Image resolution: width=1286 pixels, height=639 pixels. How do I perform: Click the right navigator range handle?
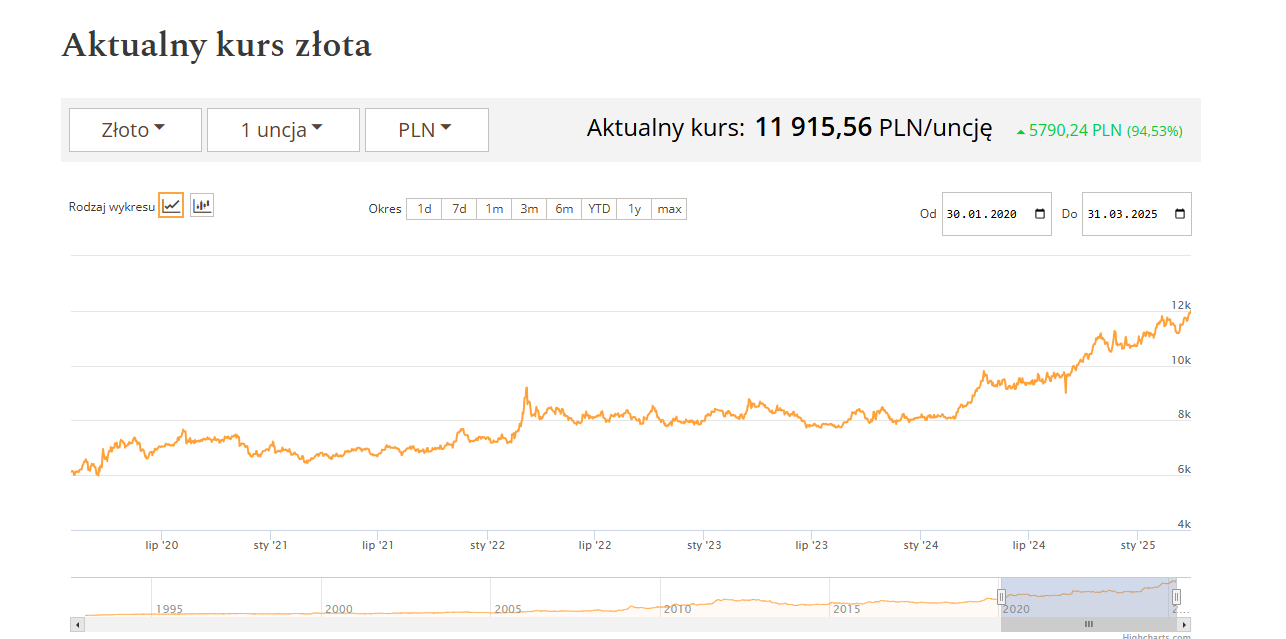pyautogui.click(x=1176, y=597)
